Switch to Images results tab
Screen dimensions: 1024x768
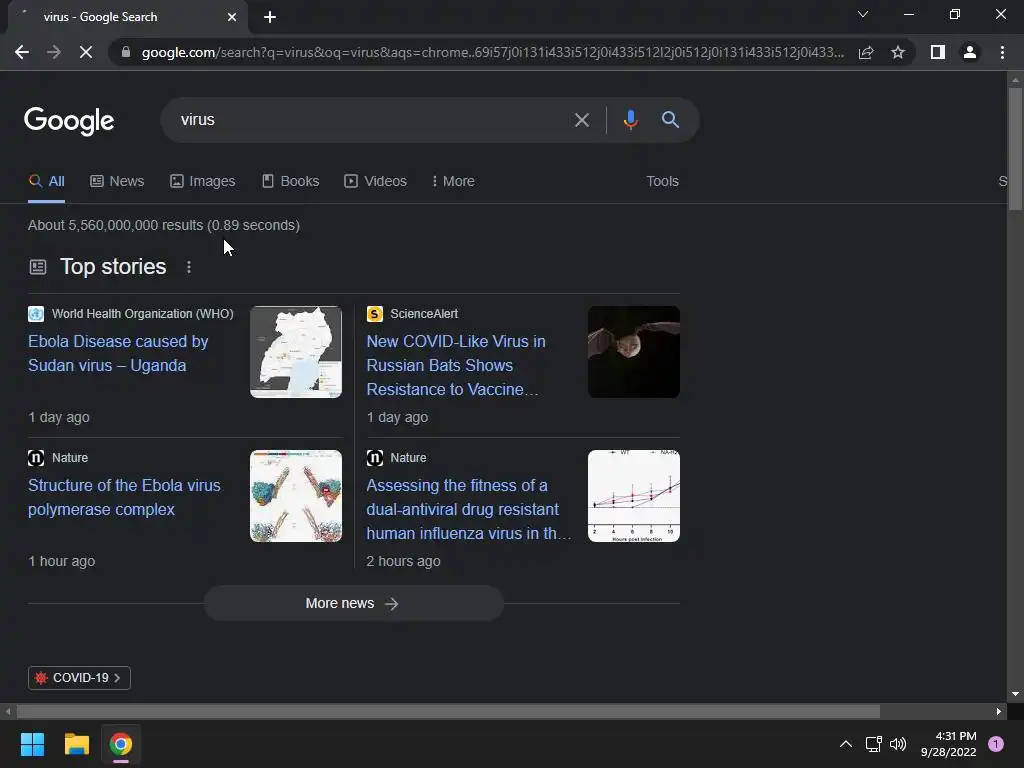point(202,181)
